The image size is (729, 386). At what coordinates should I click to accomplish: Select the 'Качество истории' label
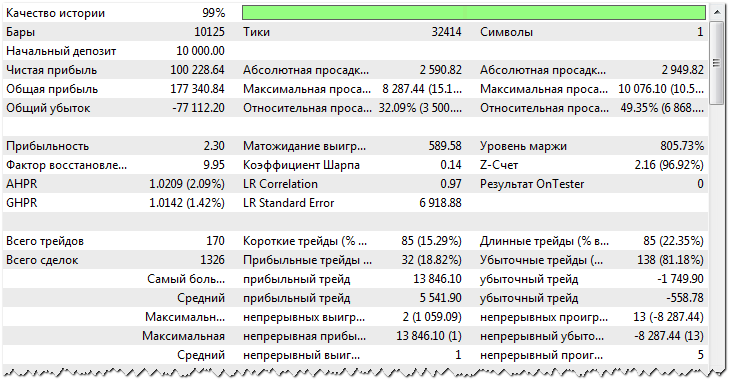55,13
